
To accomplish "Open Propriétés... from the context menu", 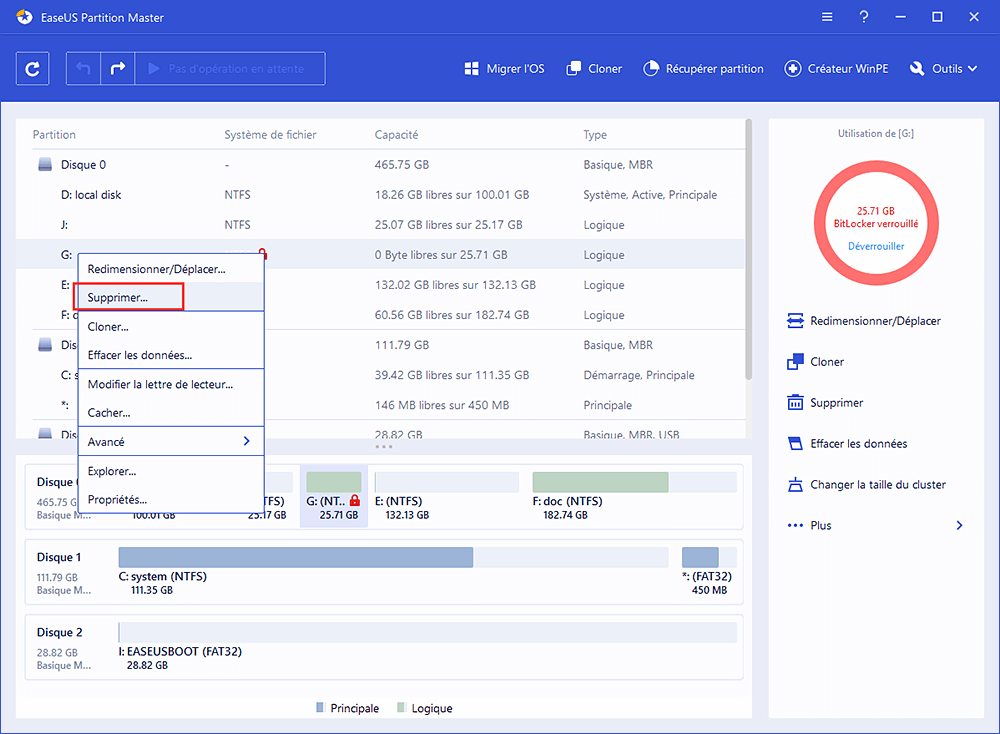I will coord(171,499).
